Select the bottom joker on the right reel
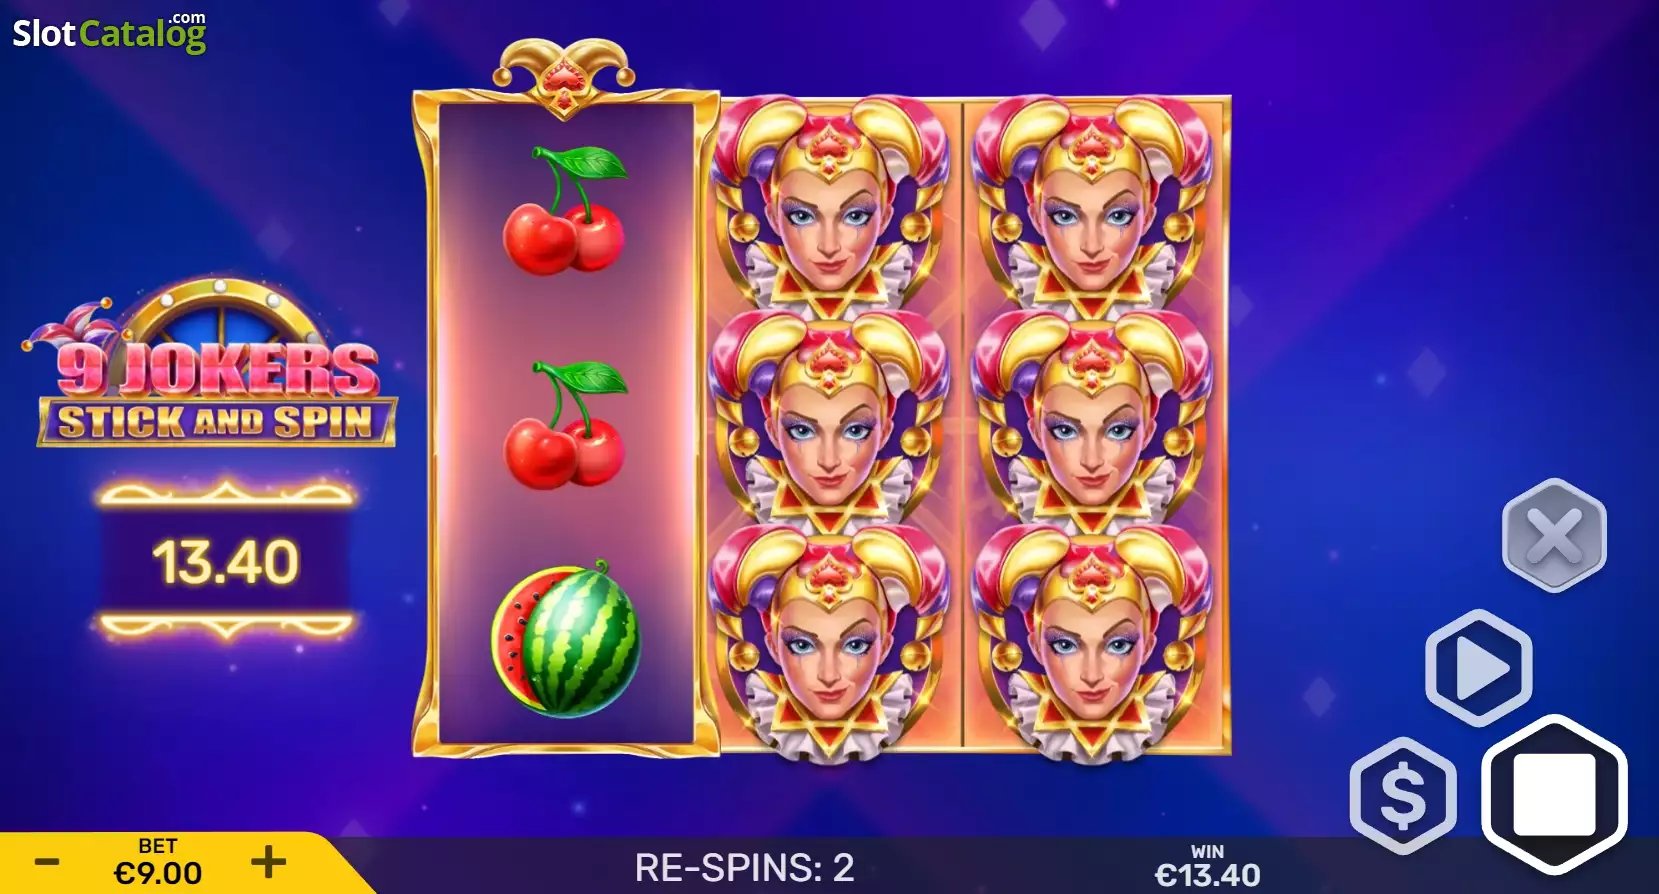The image size is (1659, 894). (1093, 640)
